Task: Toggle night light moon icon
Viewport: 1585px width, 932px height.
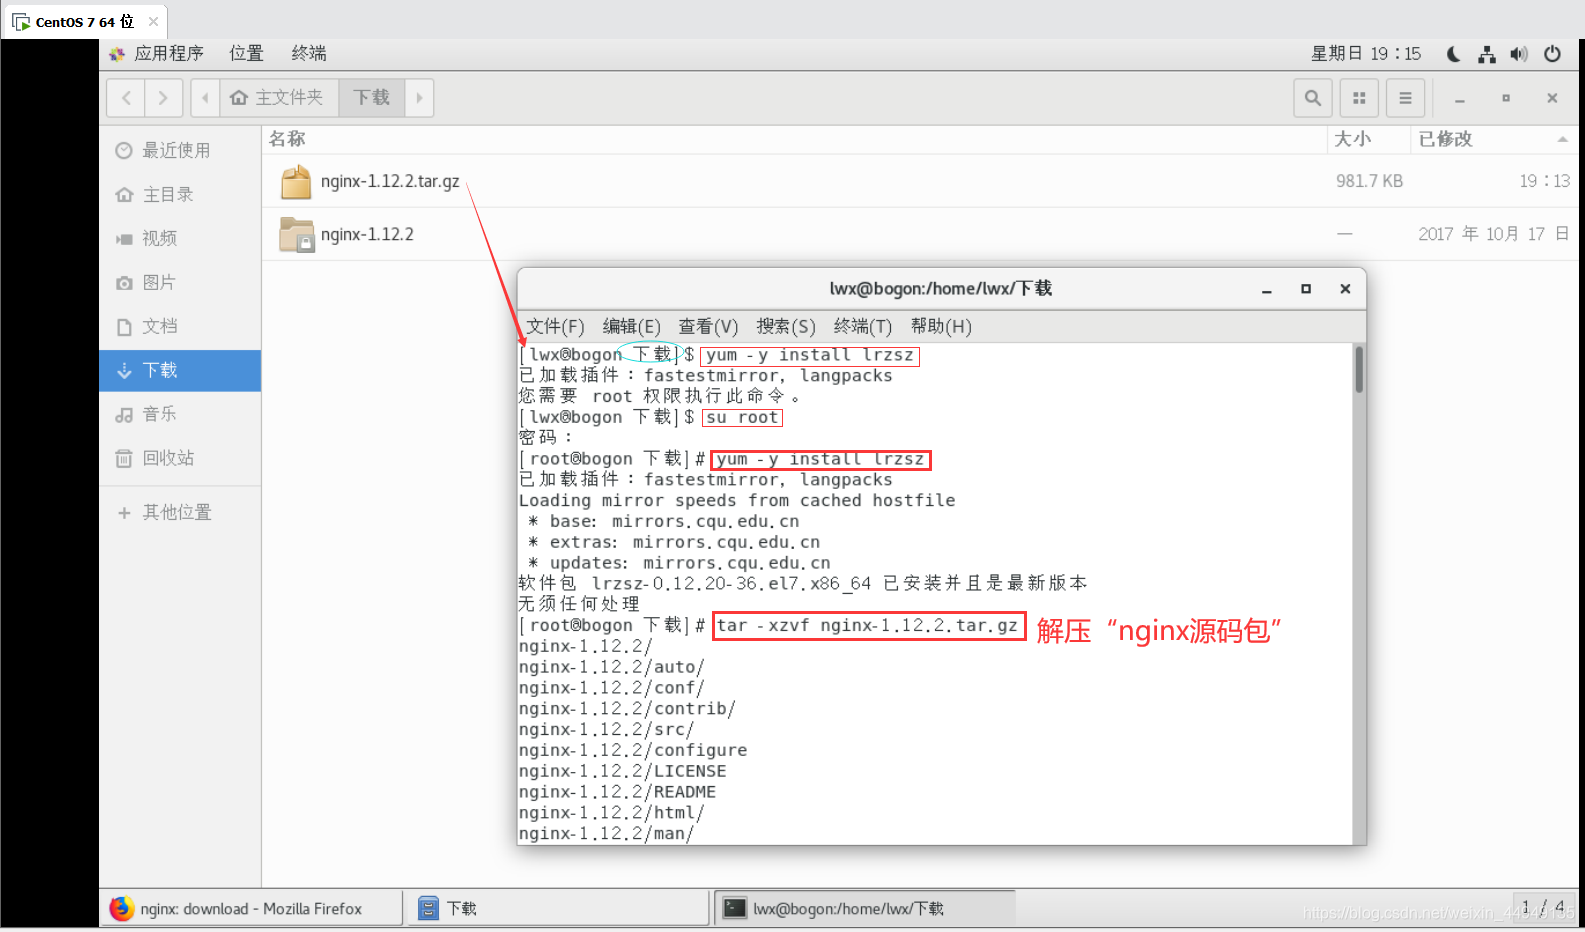Action: pos(1454,54)
